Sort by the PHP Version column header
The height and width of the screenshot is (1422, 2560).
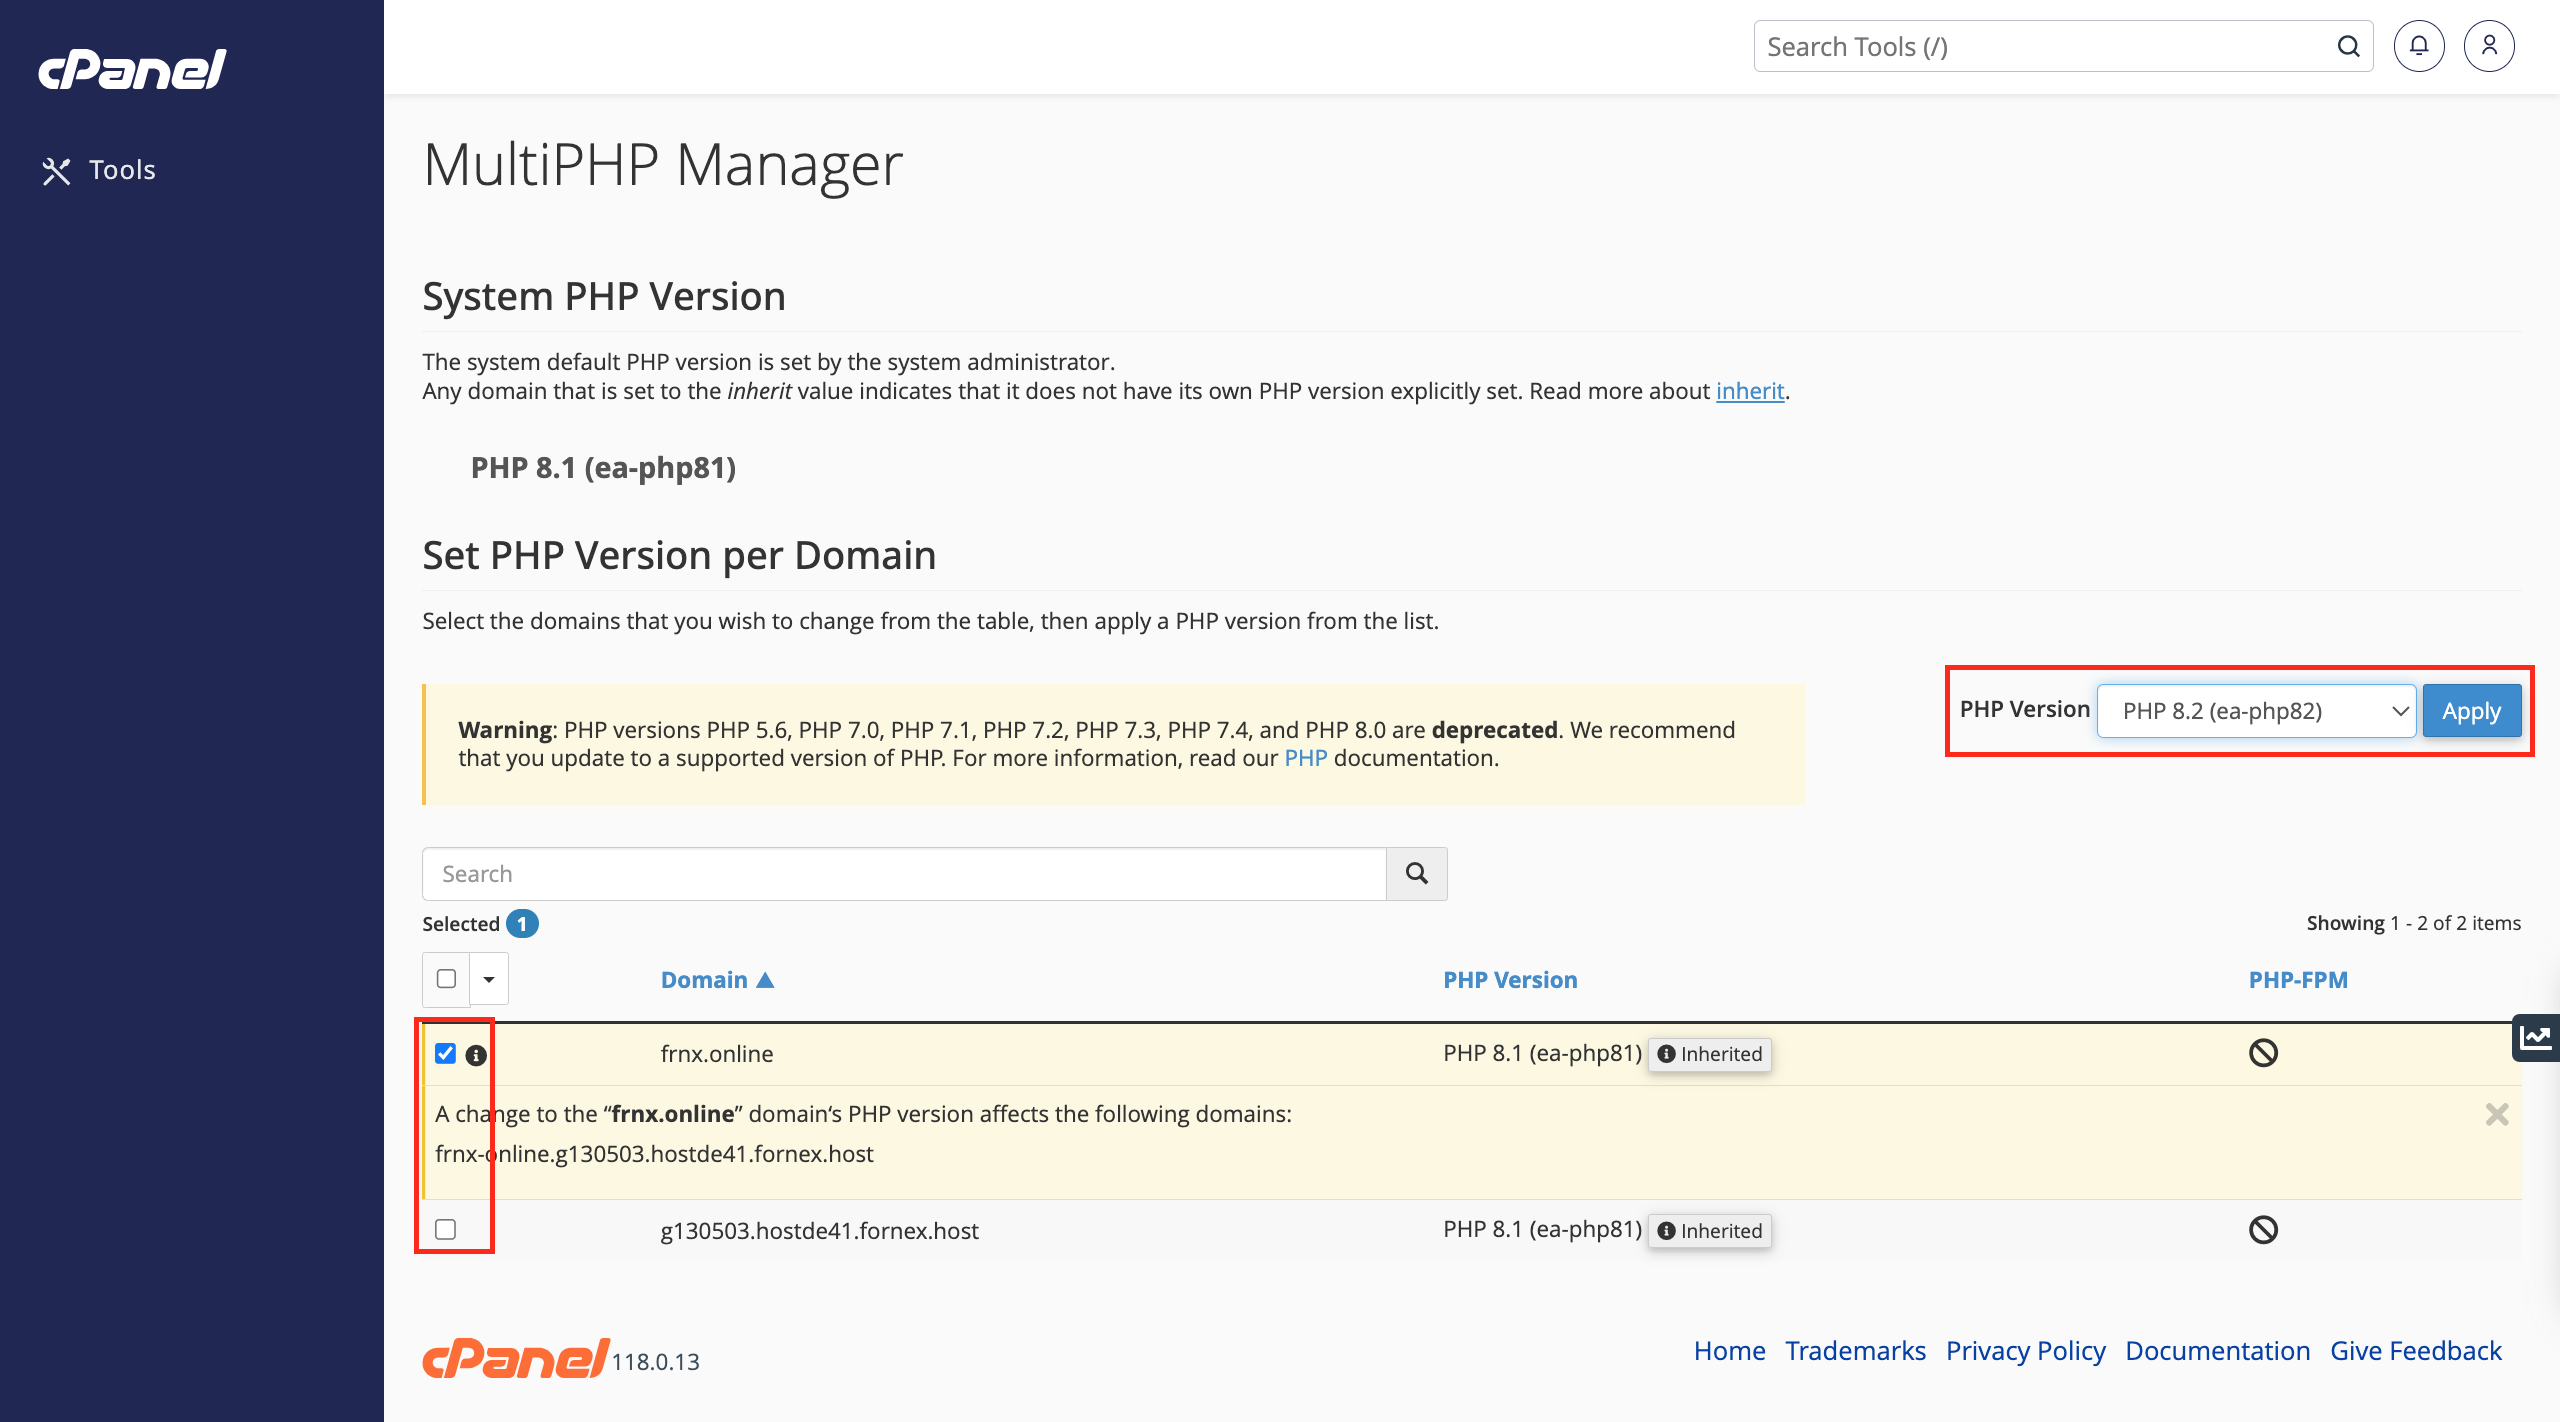(x=1510, y=980)
